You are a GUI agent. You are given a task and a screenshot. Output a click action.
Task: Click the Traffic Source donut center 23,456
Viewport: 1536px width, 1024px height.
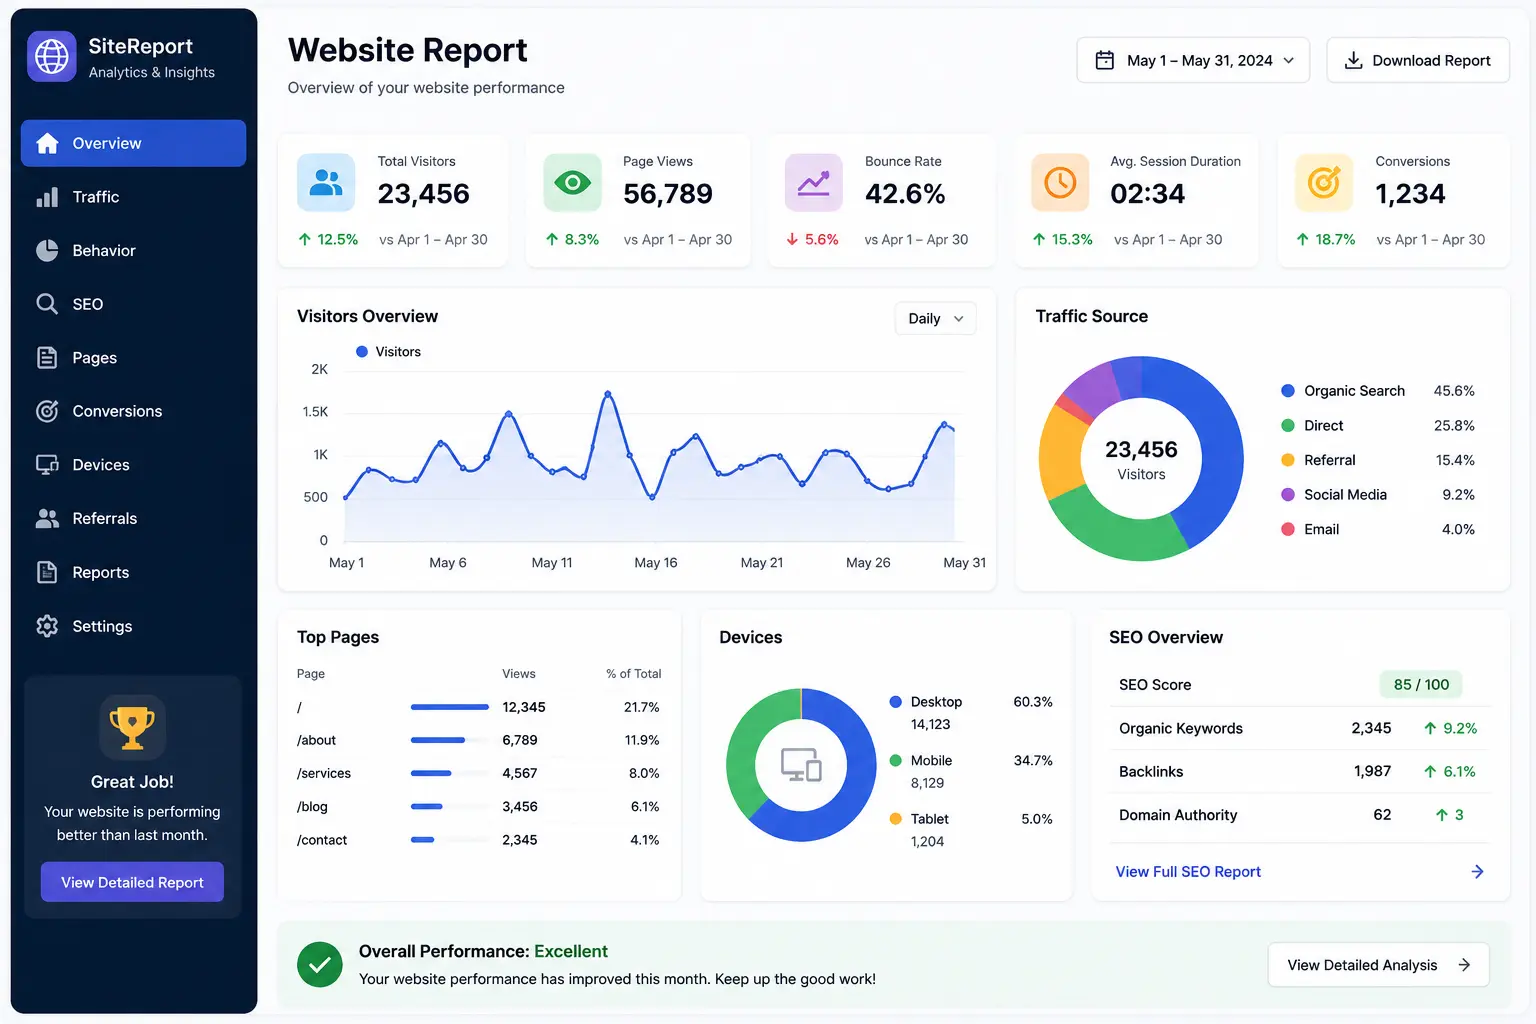tap(1141, 450)
